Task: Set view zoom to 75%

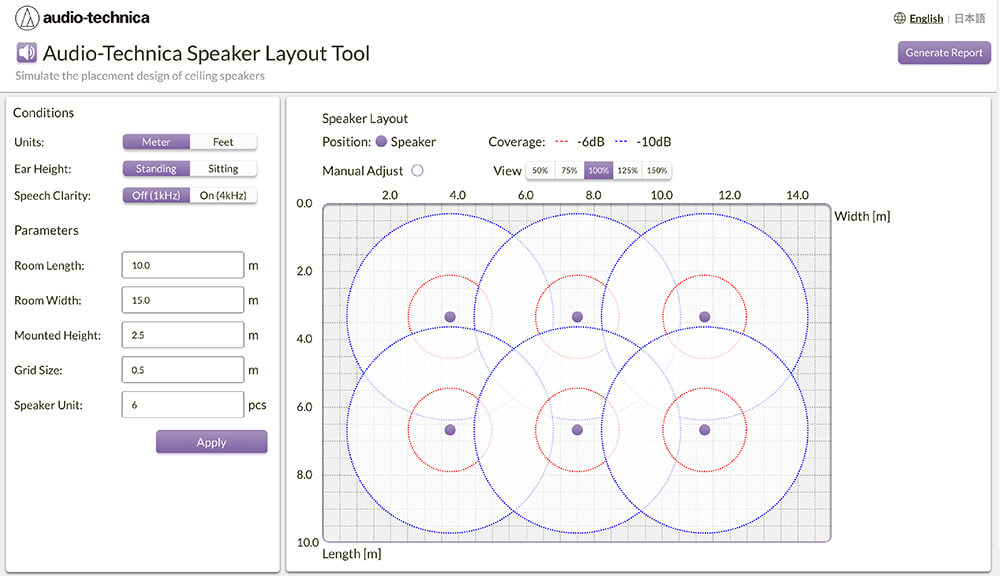Action: point(570,170)
